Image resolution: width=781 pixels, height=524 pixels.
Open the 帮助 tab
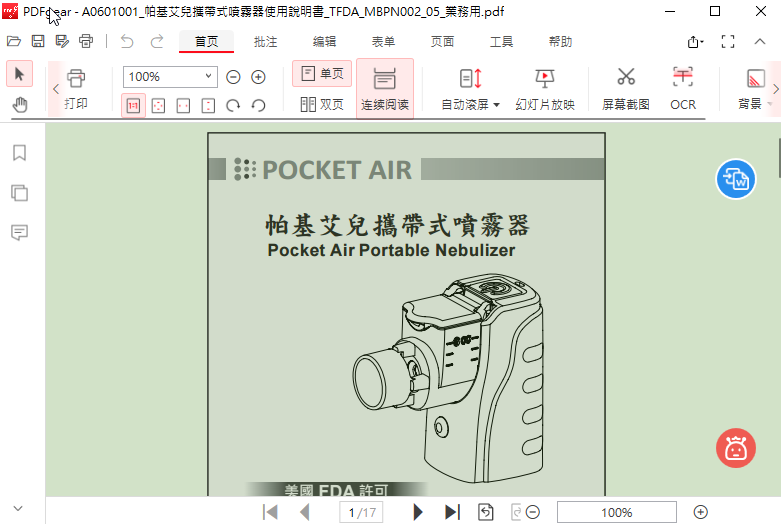[560, 42]
